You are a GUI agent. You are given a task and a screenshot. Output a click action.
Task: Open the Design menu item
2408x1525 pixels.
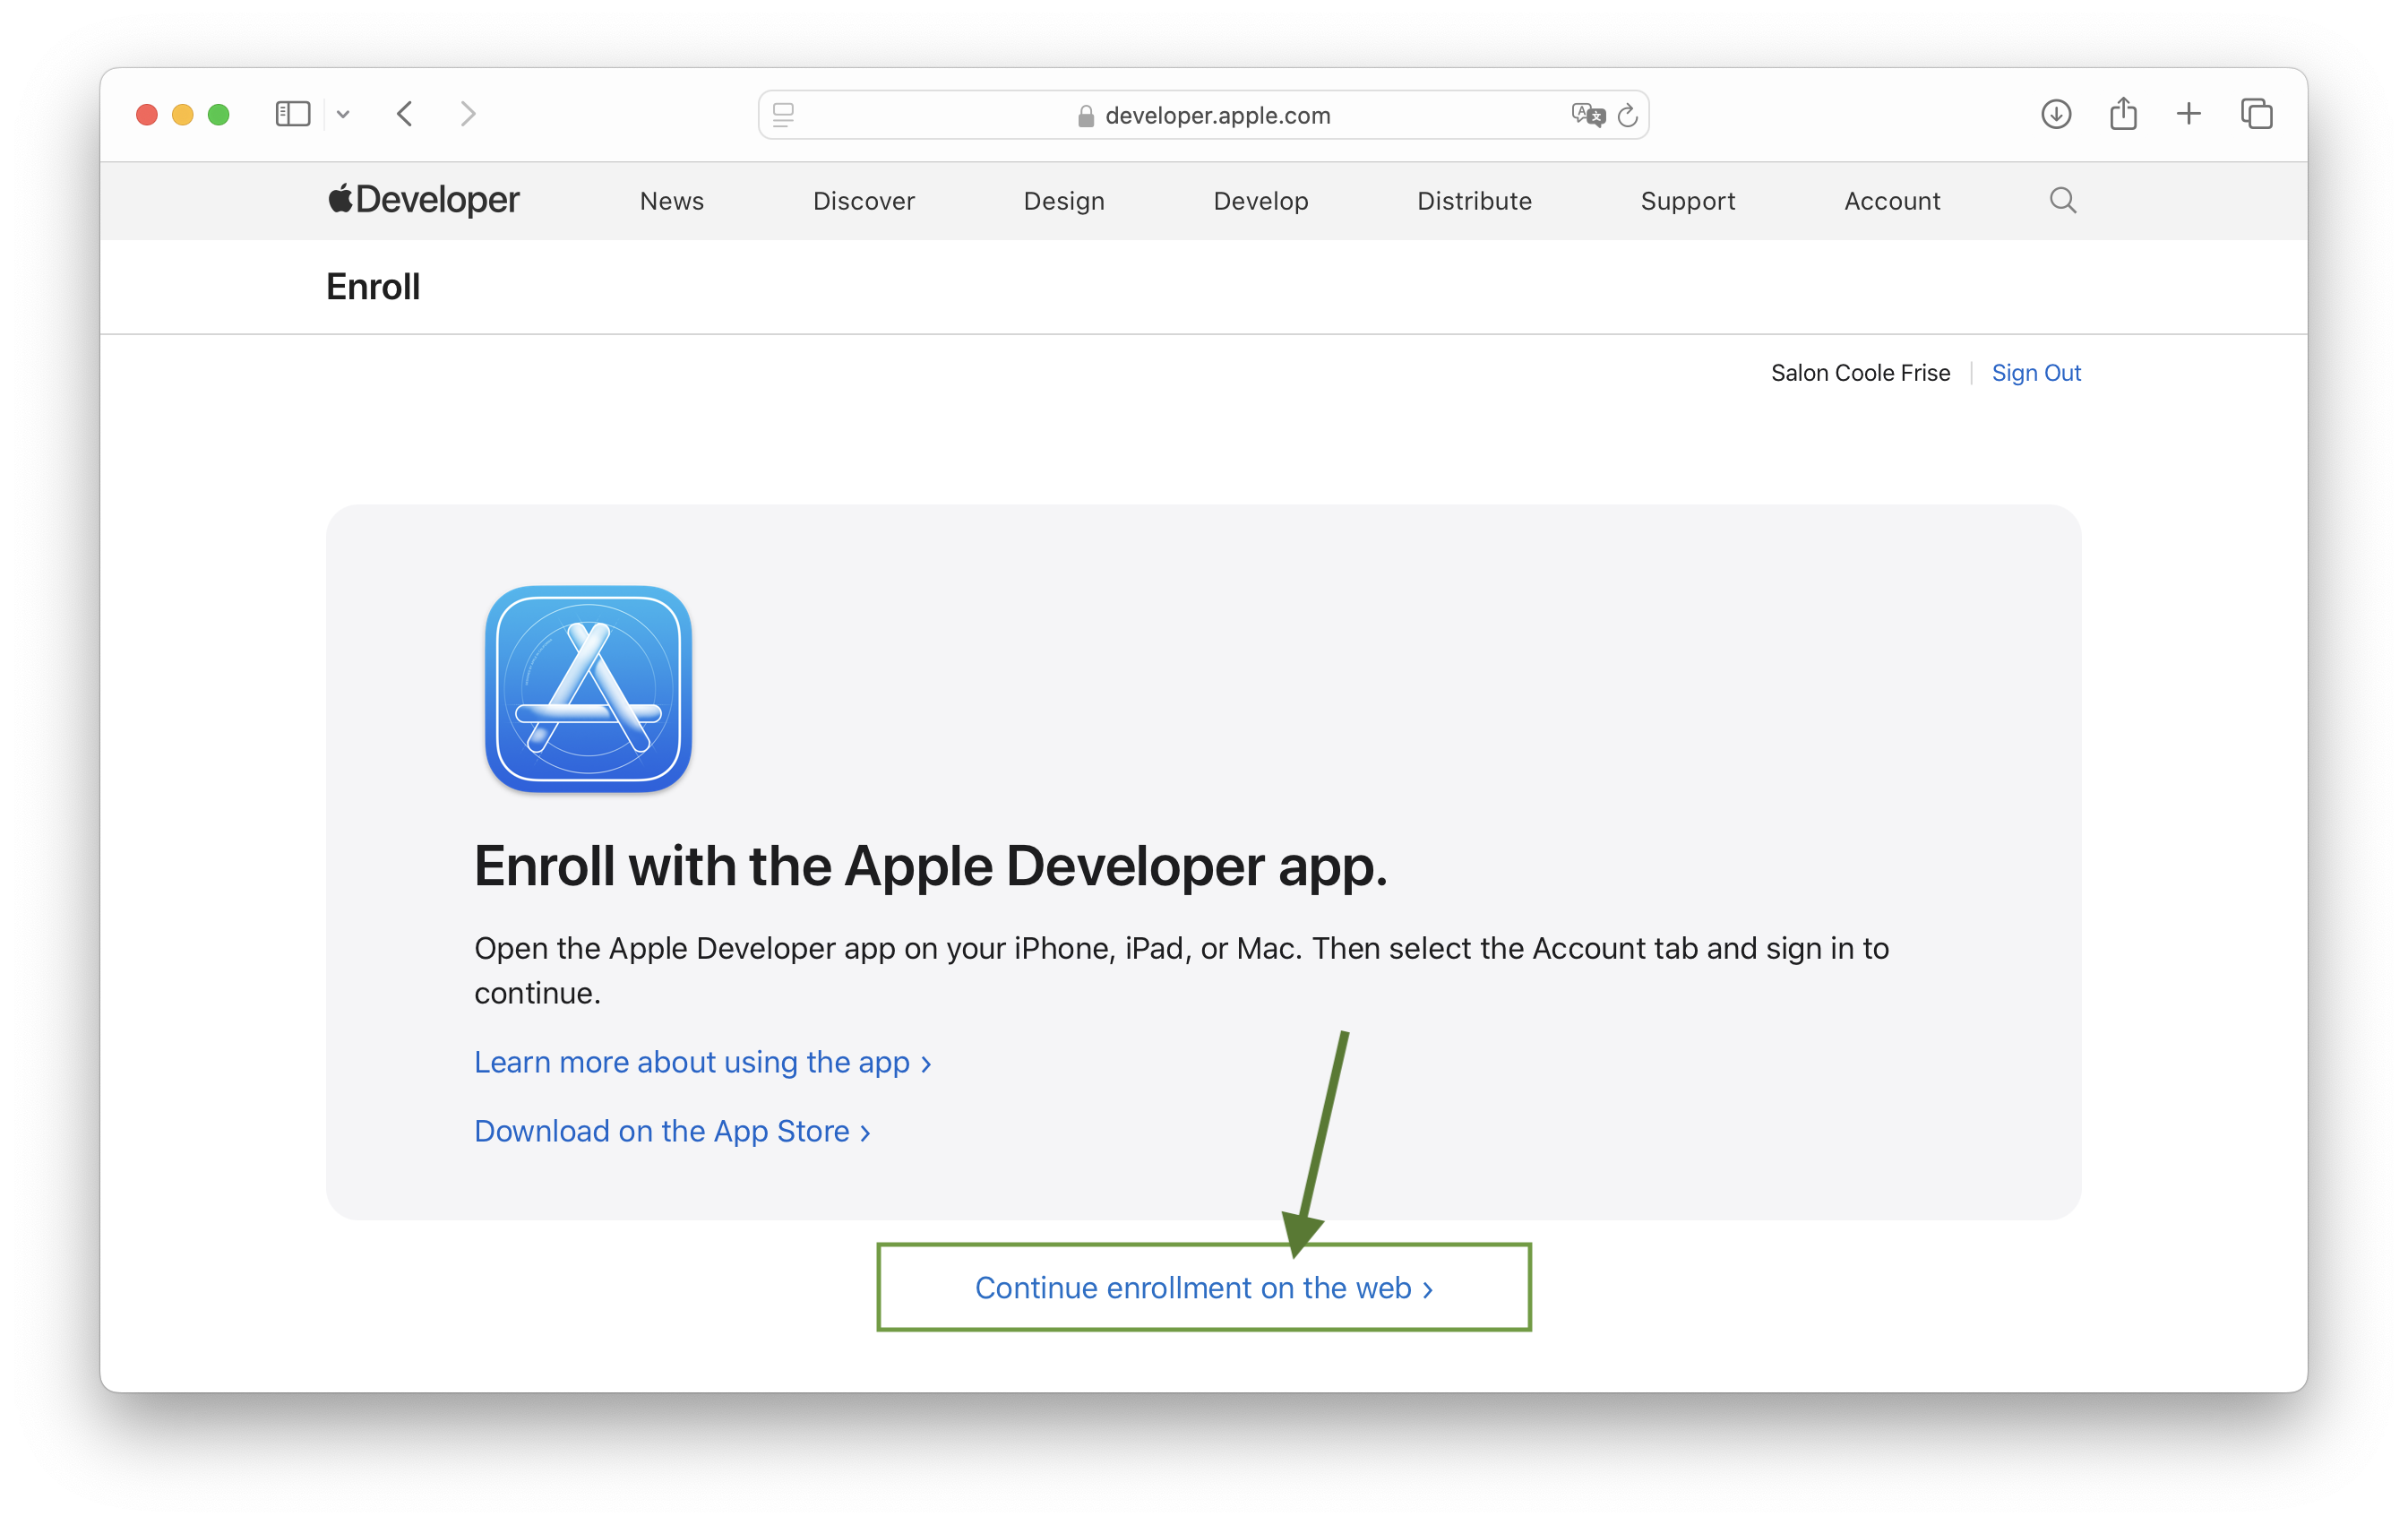click(x=1064, y=201)
